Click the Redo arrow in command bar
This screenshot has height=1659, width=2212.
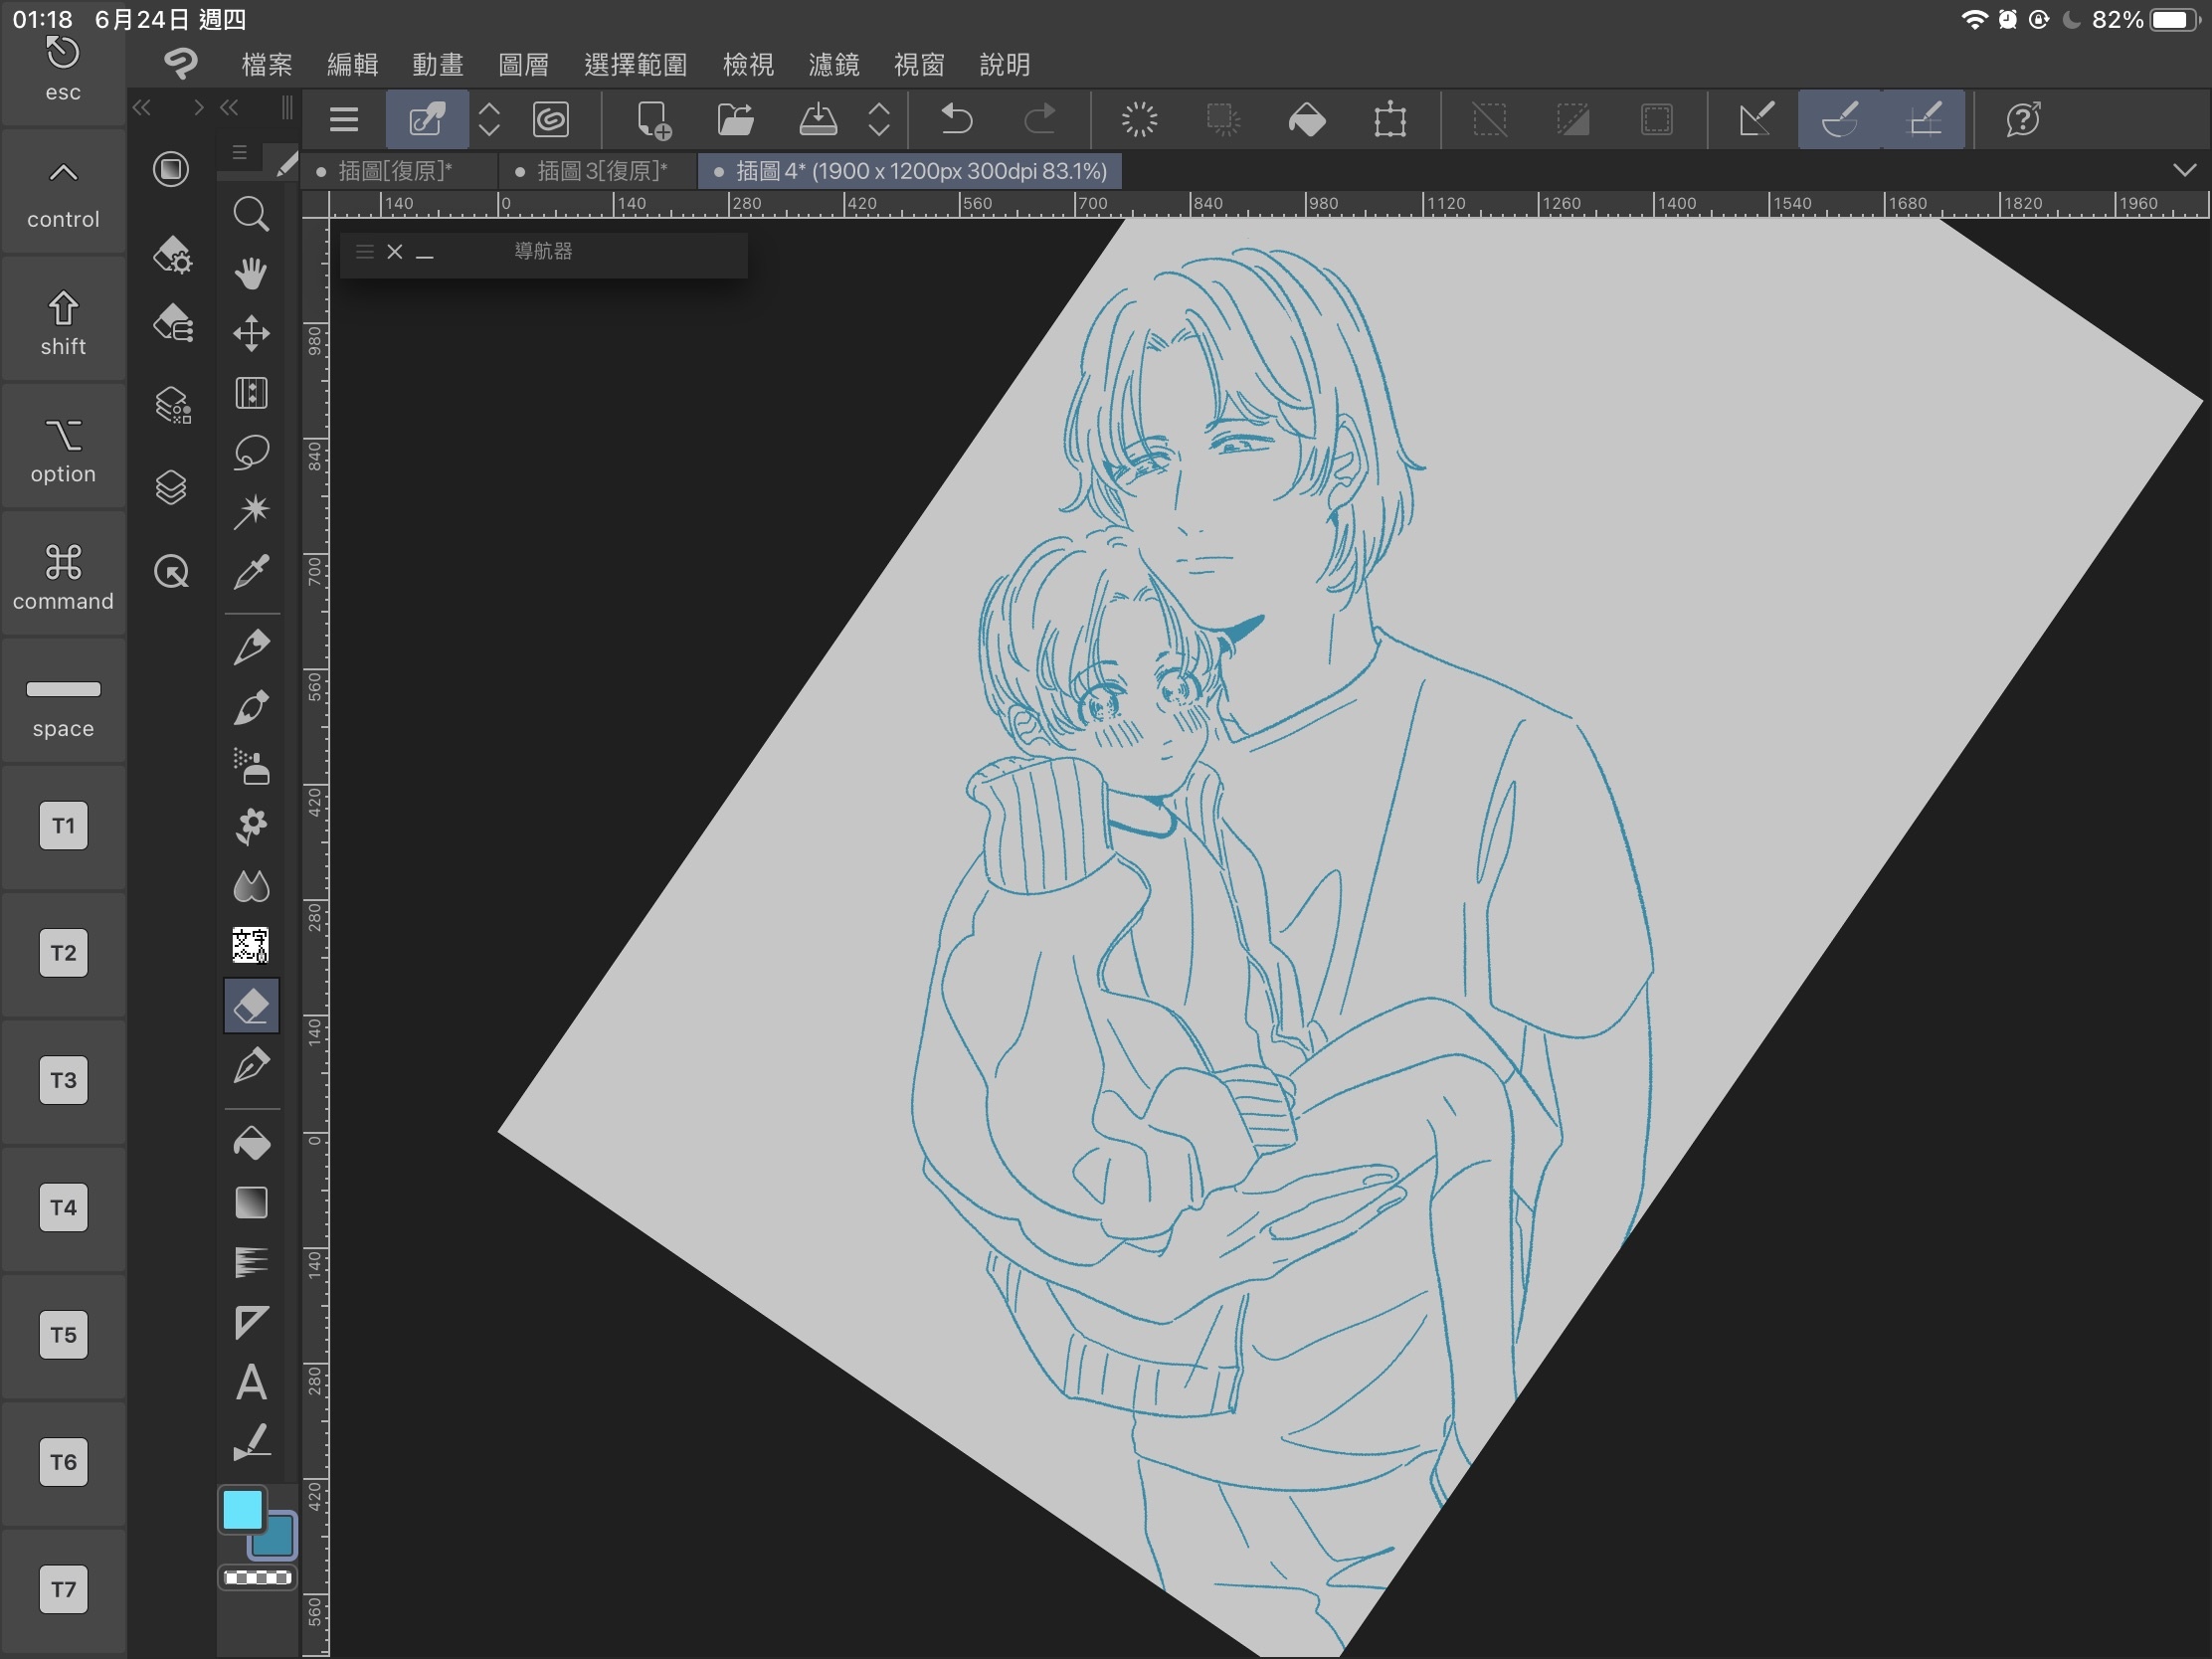tap(1040, 120)
